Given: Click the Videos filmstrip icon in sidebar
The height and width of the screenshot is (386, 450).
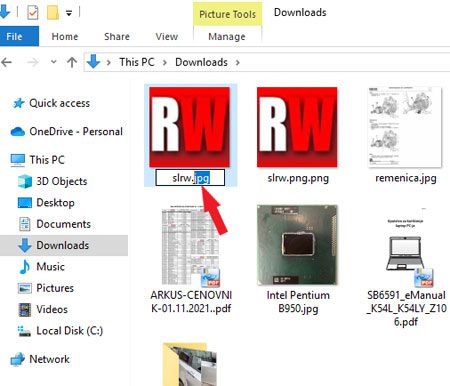Looking at the screenshot, I should coord(25,309).
